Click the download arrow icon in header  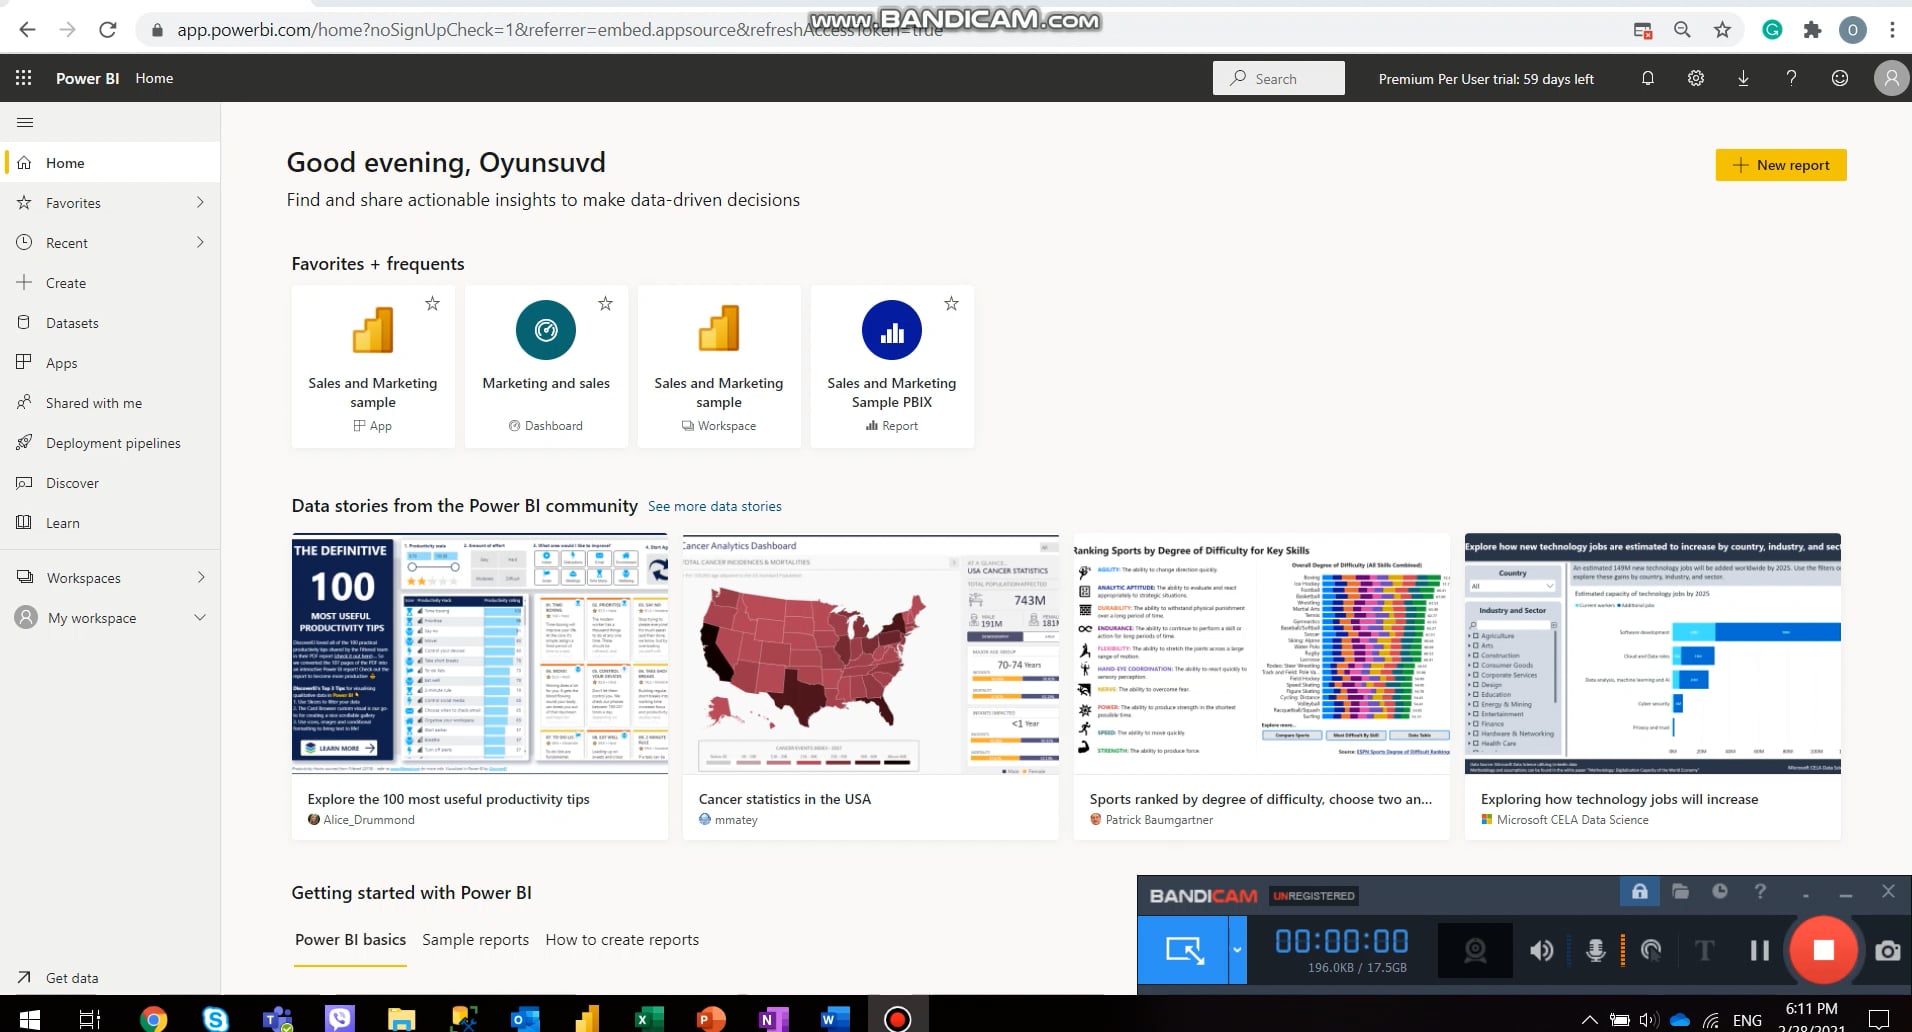(1743, 78)
